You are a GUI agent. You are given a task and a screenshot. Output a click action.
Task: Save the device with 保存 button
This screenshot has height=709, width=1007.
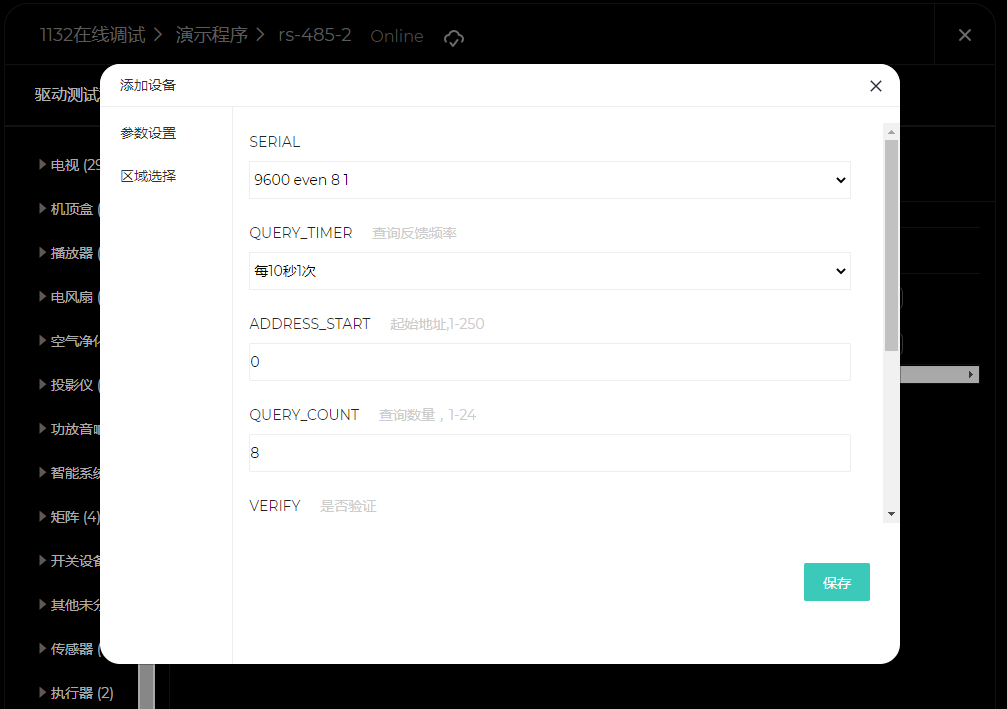tap(837, 582)
